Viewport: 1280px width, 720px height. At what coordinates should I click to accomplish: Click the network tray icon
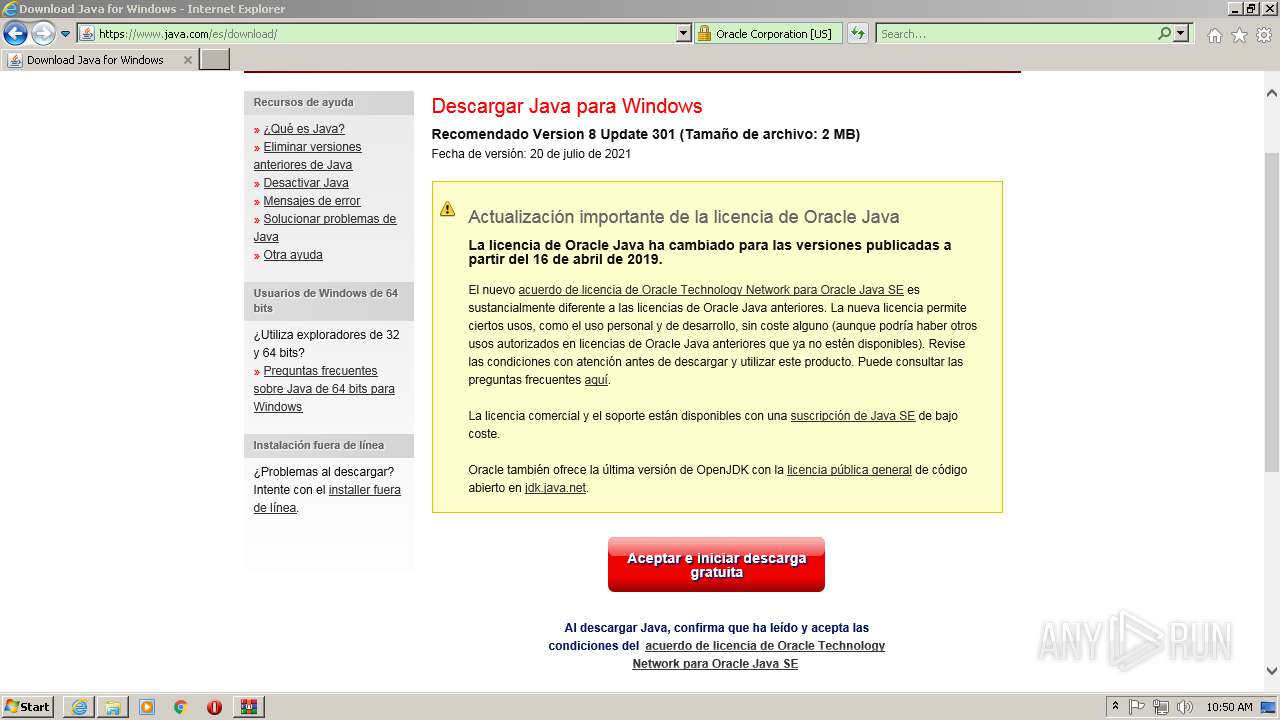pyautogui.click(x=1161, y=707)
